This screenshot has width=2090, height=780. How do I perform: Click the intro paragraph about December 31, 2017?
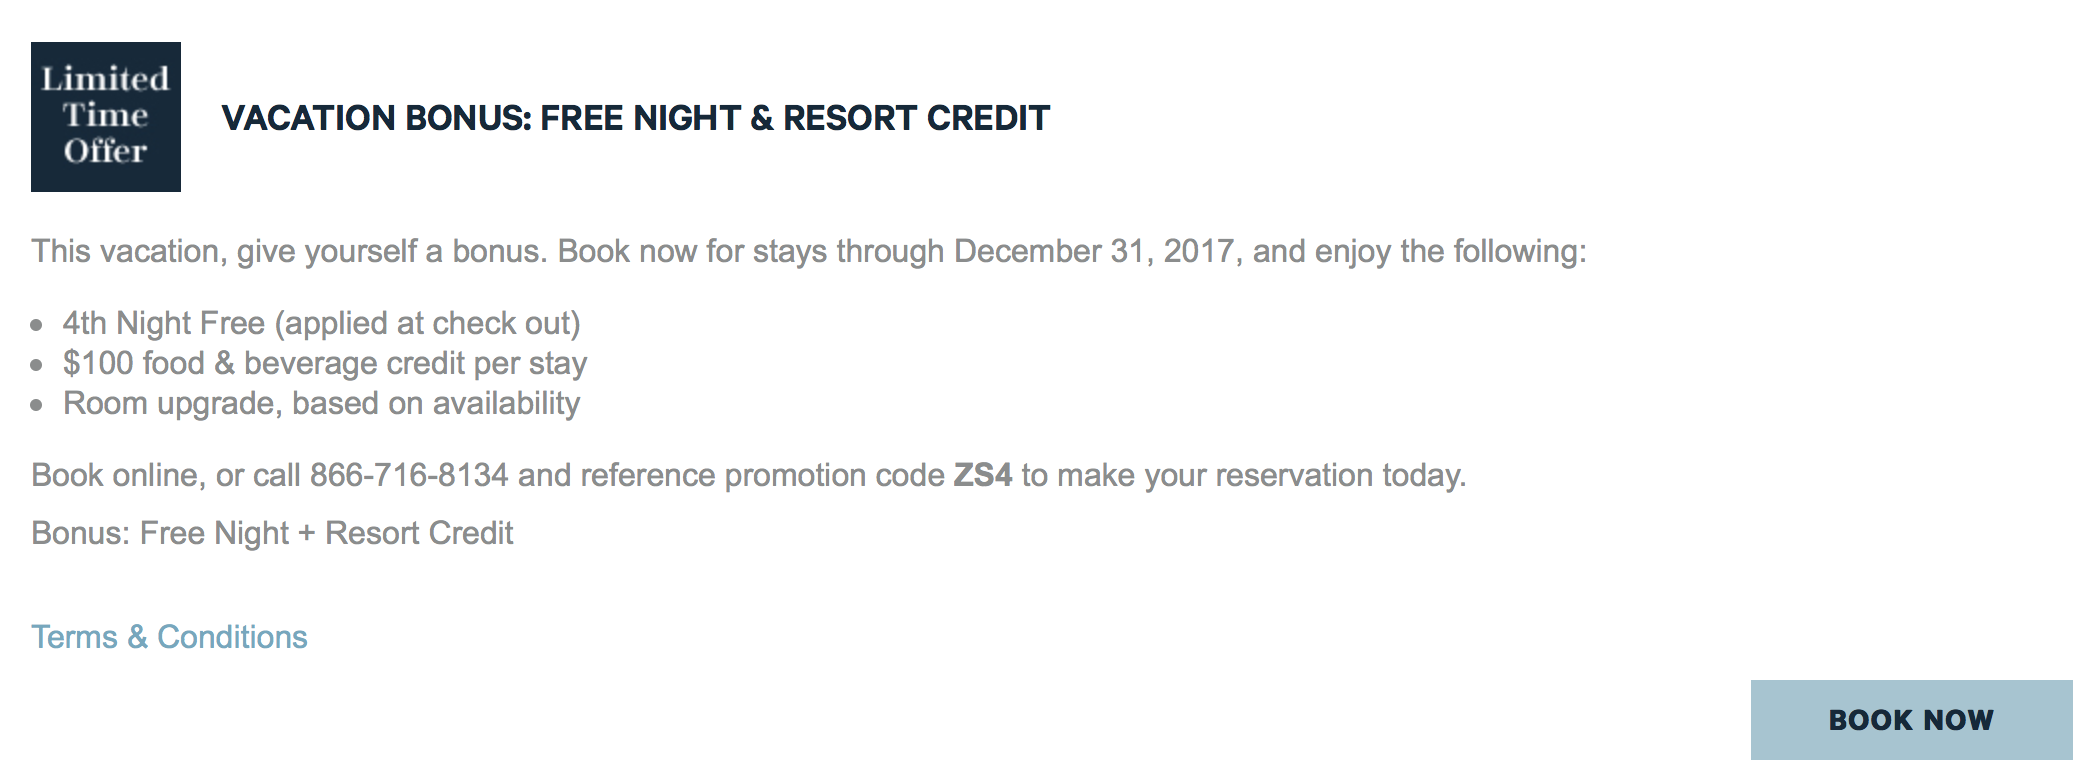[809, 251]
